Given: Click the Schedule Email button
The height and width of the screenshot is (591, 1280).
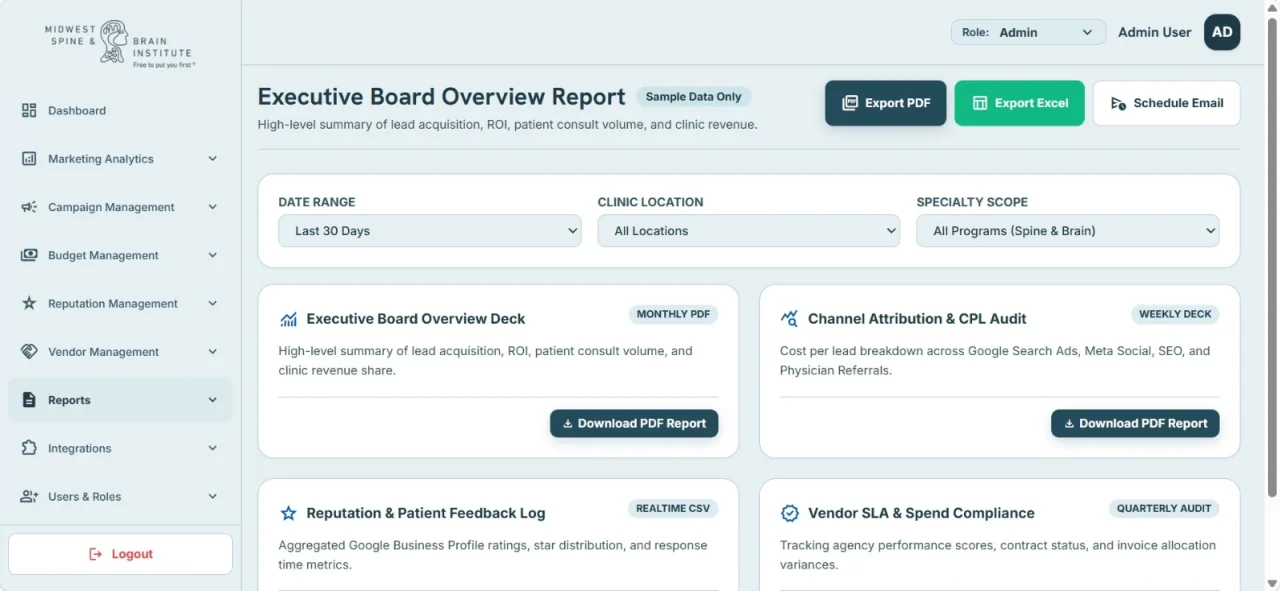Looking at the screenshot, I should pyautogui.click(x=1167, y=103).
